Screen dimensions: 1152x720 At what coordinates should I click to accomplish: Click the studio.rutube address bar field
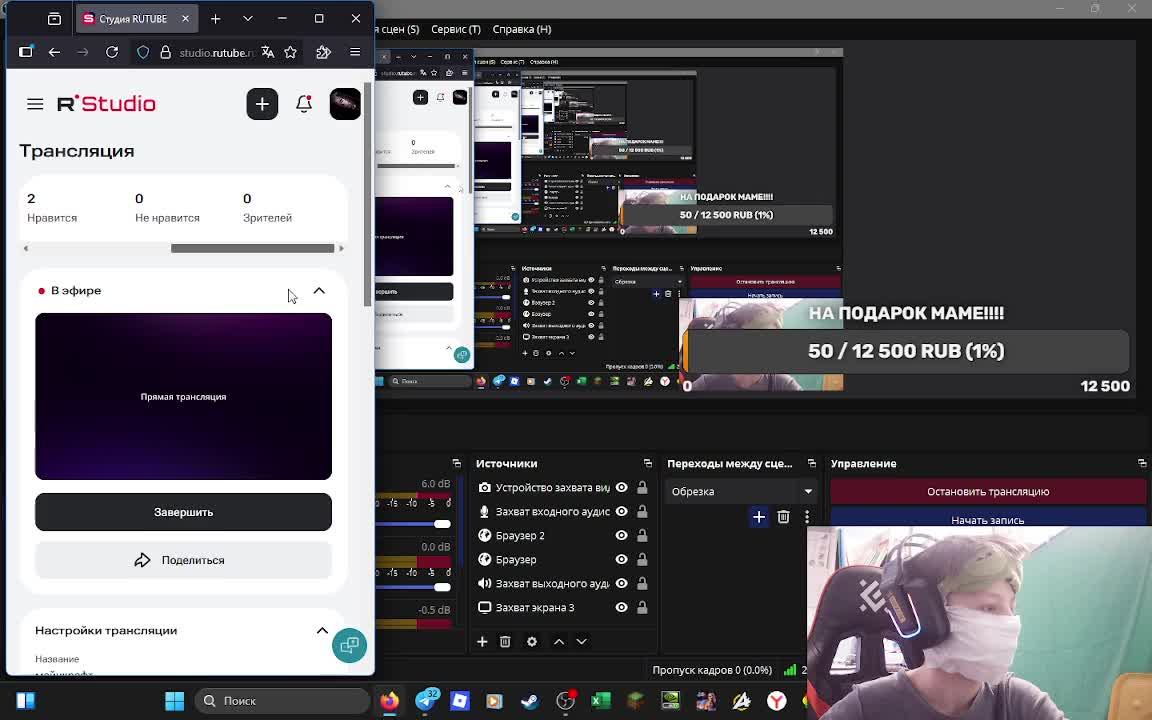point(216,52)
